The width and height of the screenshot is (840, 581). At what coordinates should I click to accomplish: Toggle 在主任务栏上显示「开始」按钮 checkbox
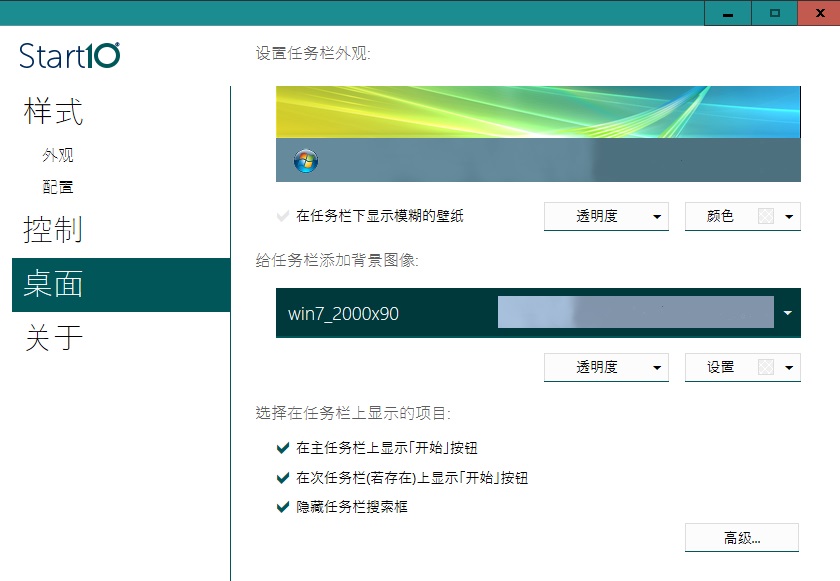283,448
